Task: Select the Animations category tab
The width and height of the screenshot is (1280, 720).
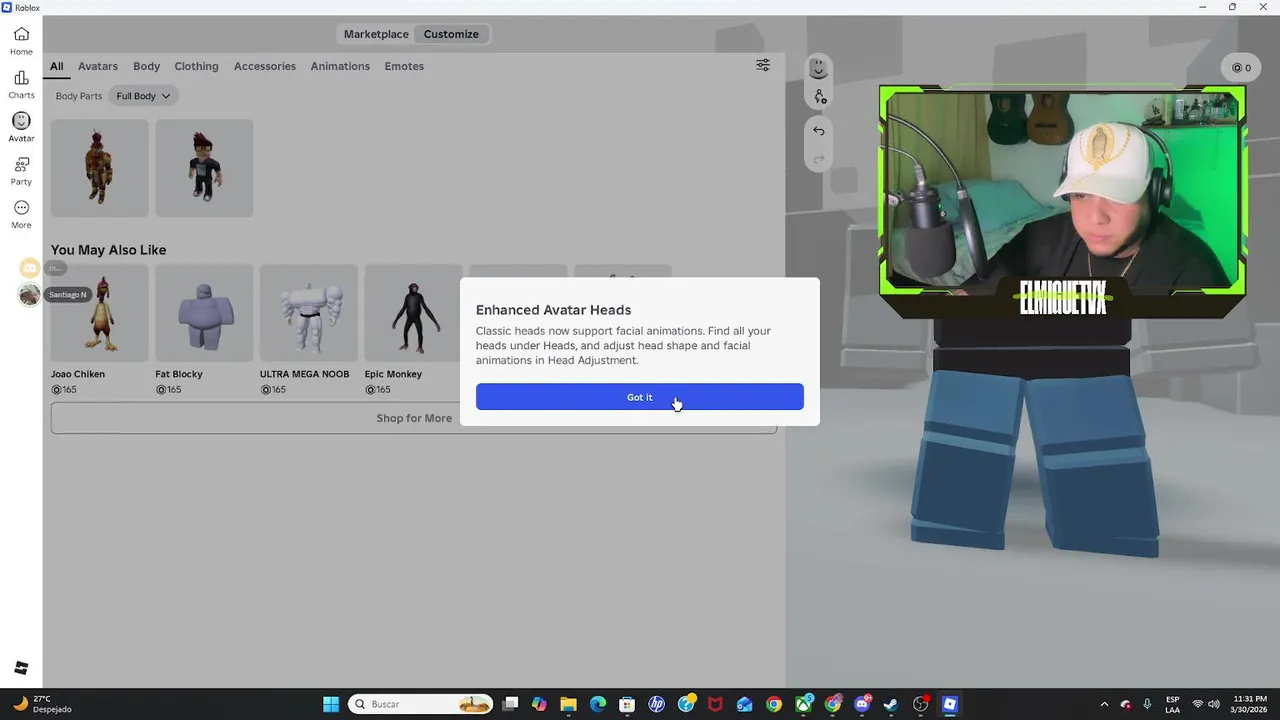Action: [x=340, y=66]
